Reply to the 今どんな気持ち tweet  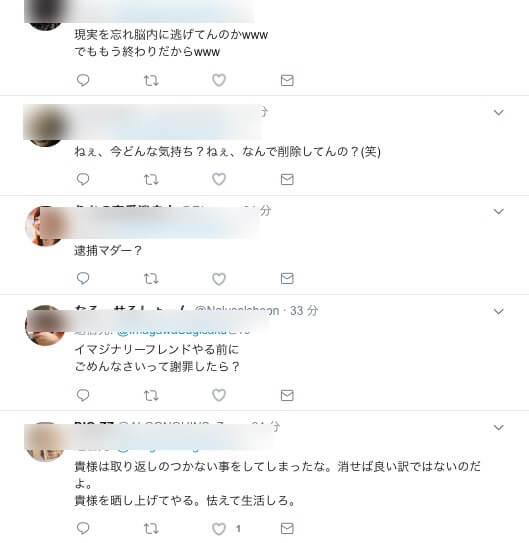pos(83,179)
